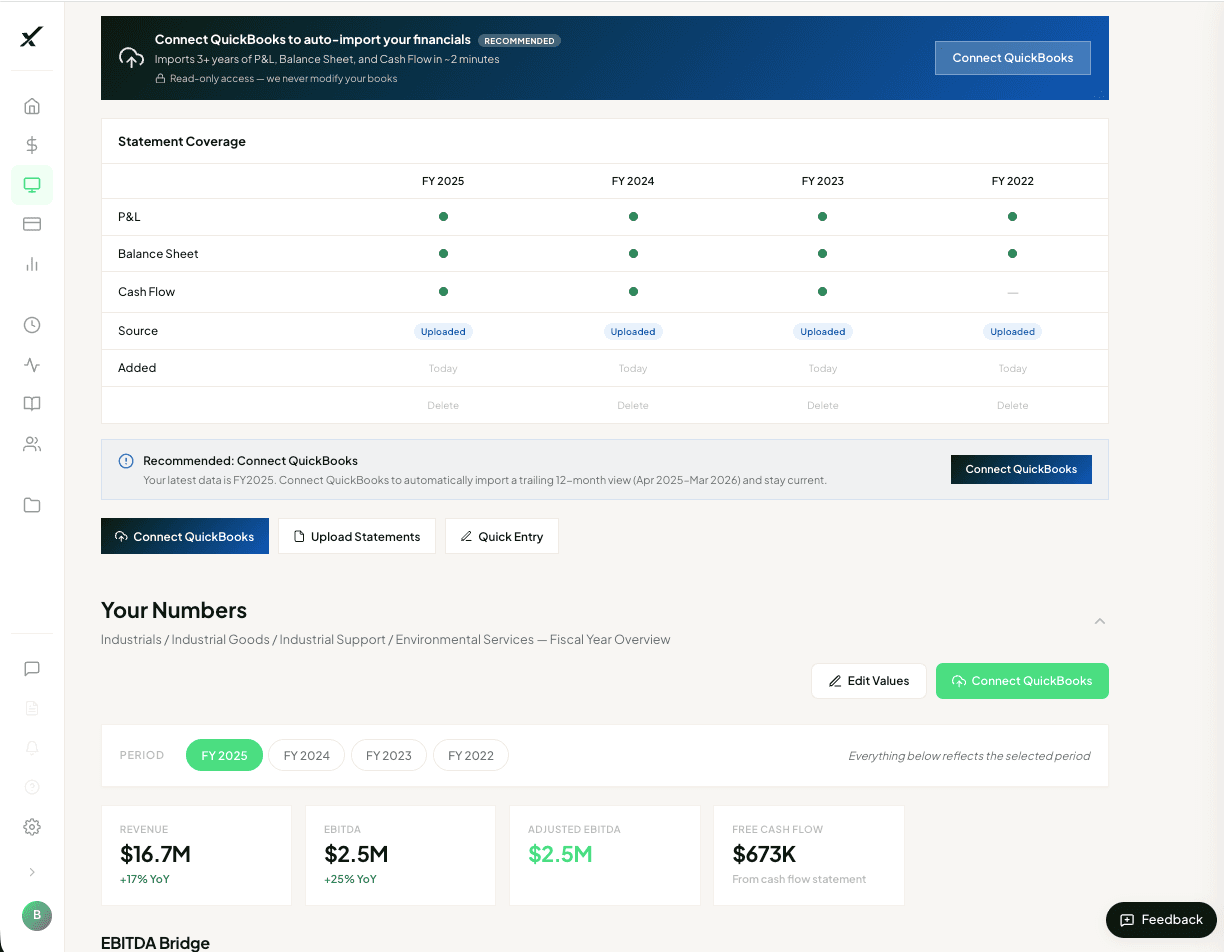The height and width of the screenshot is (952, 1224).
Task: Open the chat message icon near the sidebar bottom
Action: [x=31, y=668]
